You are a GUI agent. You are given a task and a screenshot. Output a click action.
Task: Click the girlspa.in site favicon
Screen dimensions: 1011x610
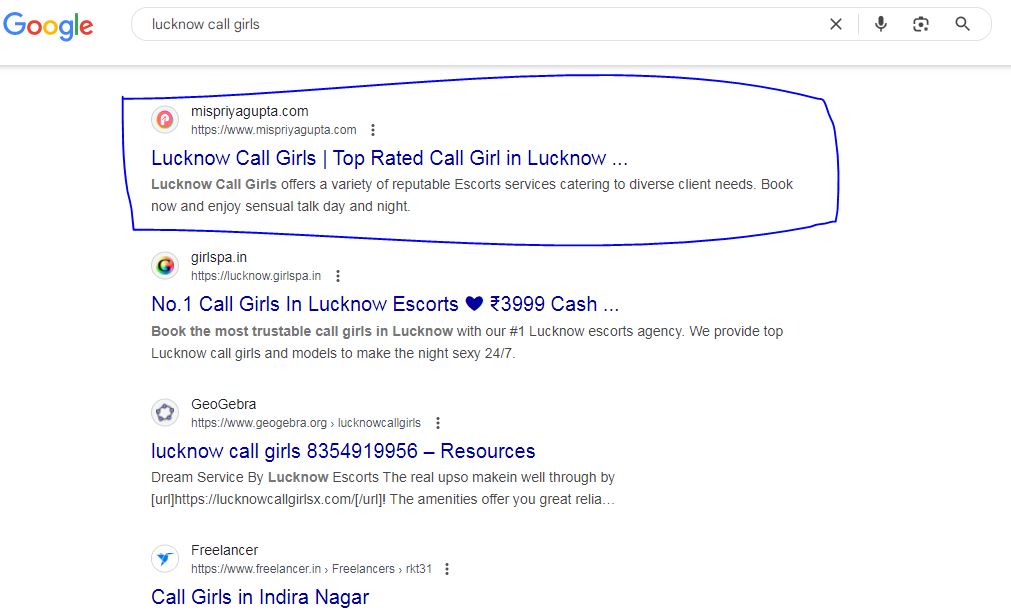point(164,265)
